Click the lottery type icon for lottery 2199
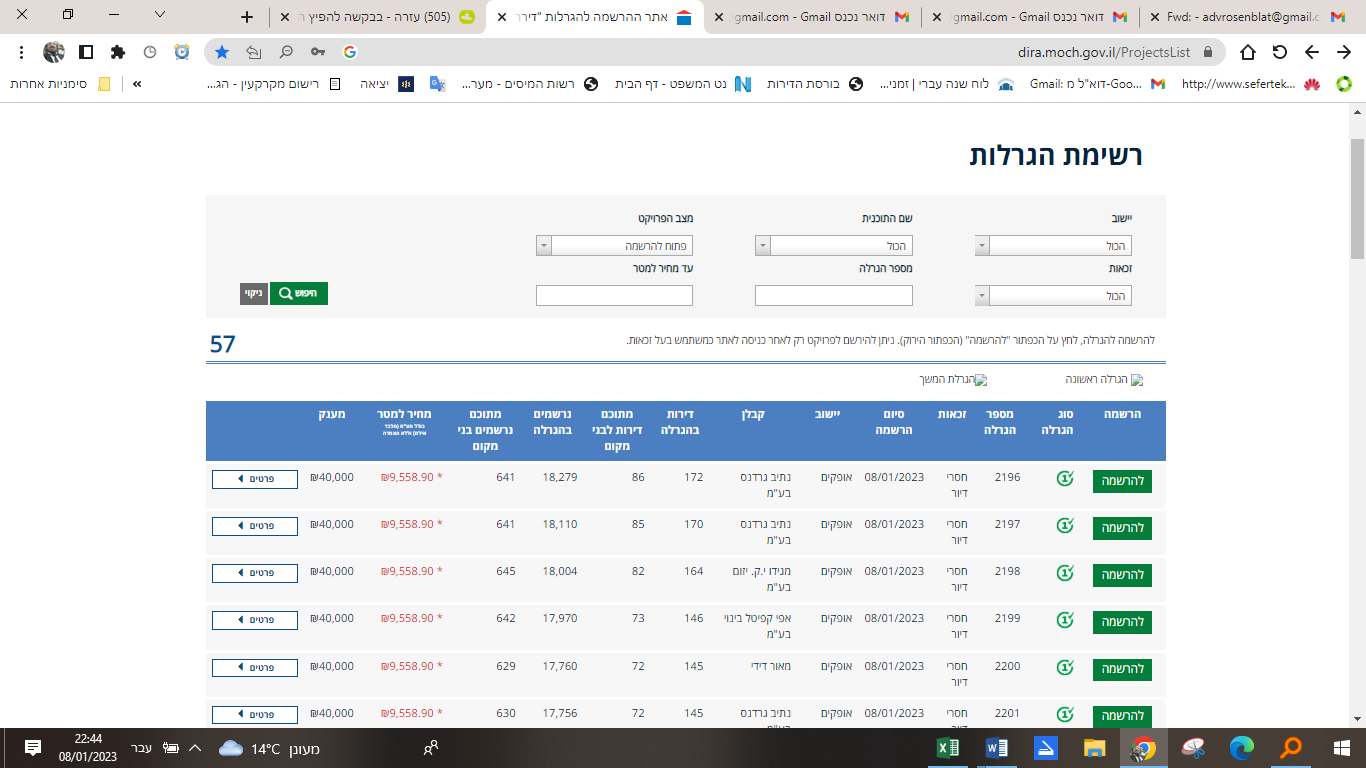The image size is (1366, 768). click(1065, 619)
